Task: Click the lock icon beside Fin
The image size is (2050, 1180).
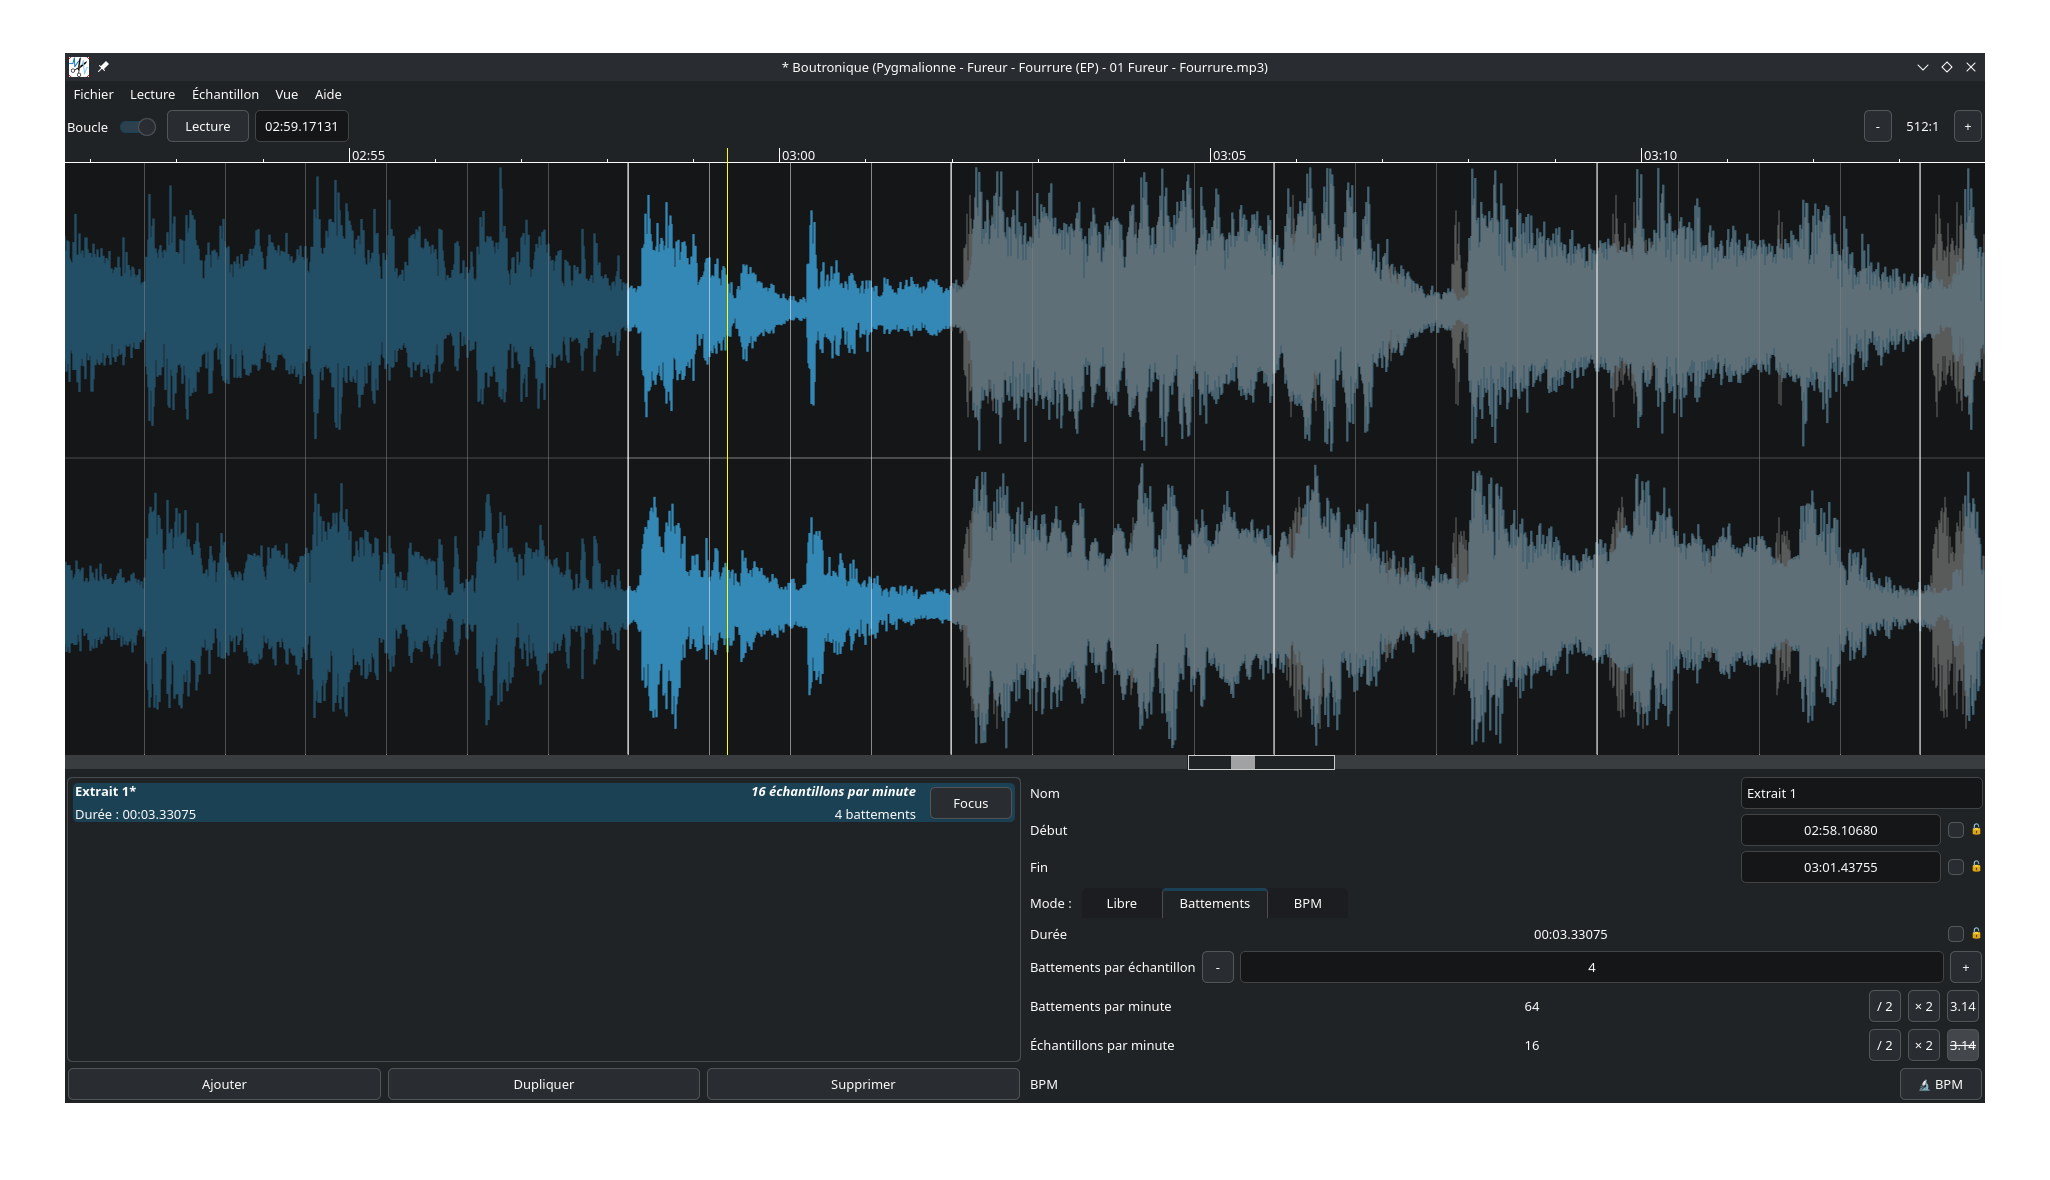Action: click(1976, 867)
